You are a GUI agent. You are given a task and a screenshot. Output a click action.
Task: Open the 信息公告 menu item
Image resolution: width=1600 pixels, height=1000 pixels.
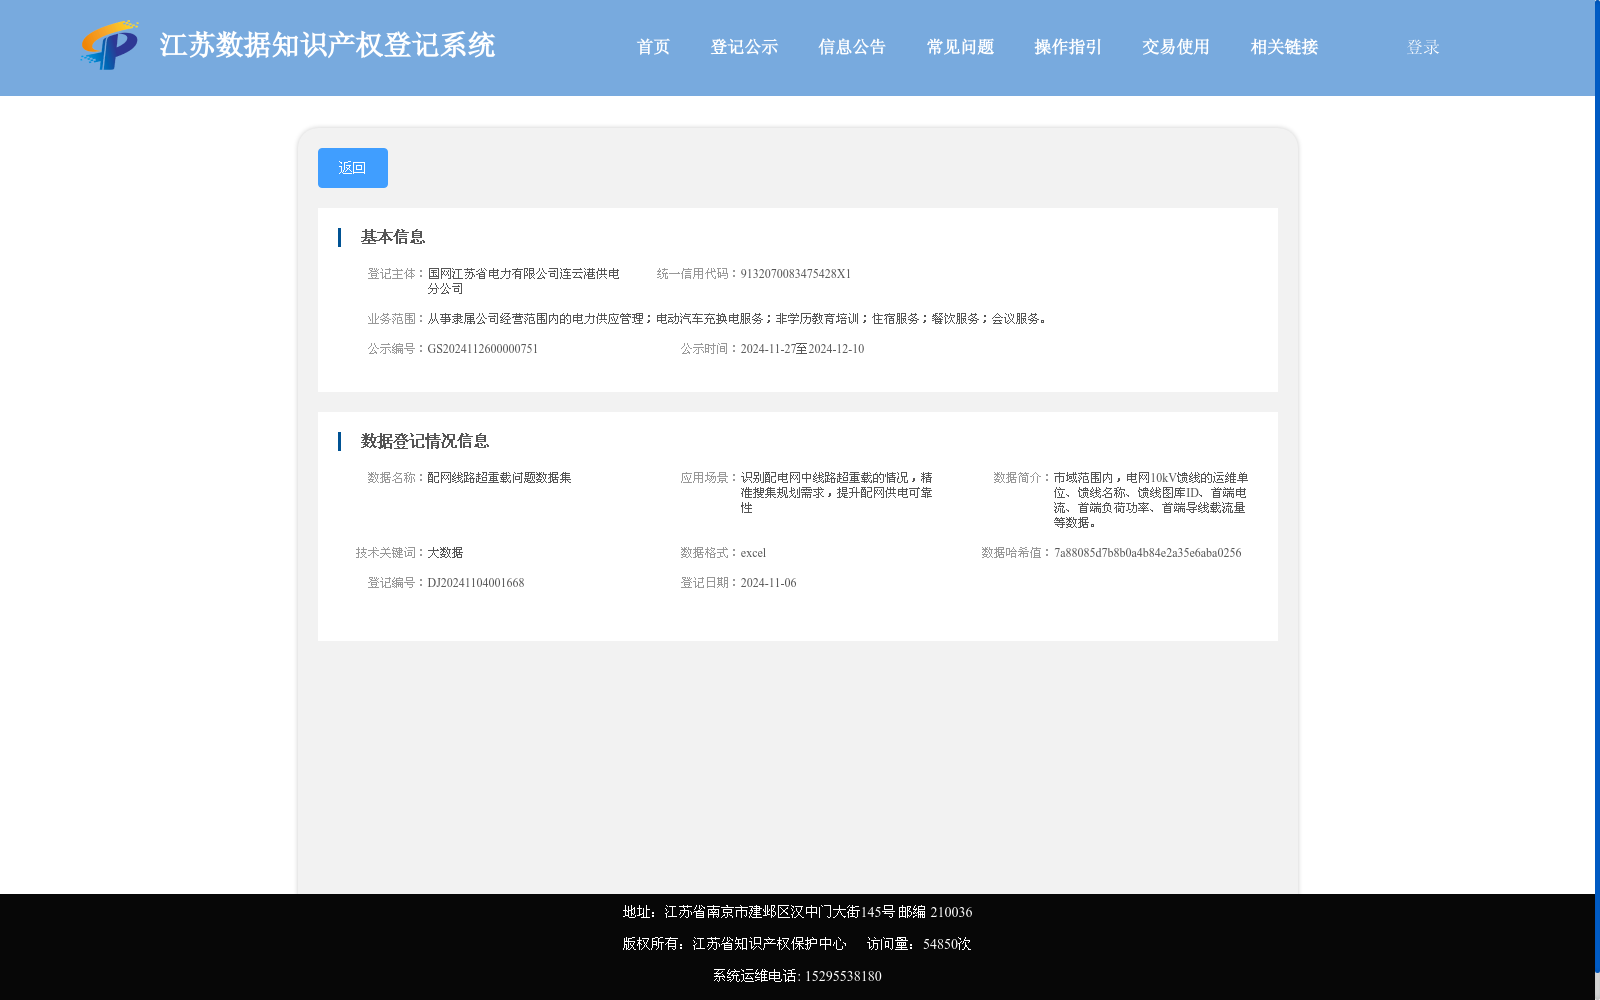click(x=852, y=47)
